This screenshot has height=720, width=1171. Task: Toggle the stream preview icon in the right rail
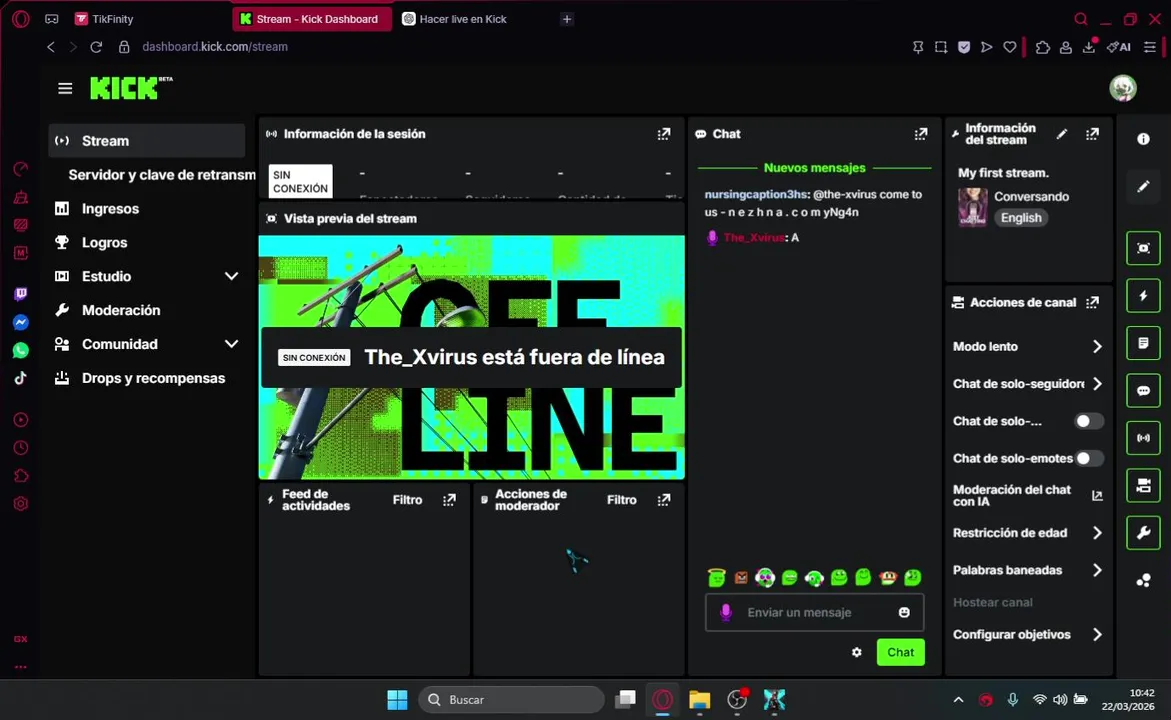[1143, 248]
